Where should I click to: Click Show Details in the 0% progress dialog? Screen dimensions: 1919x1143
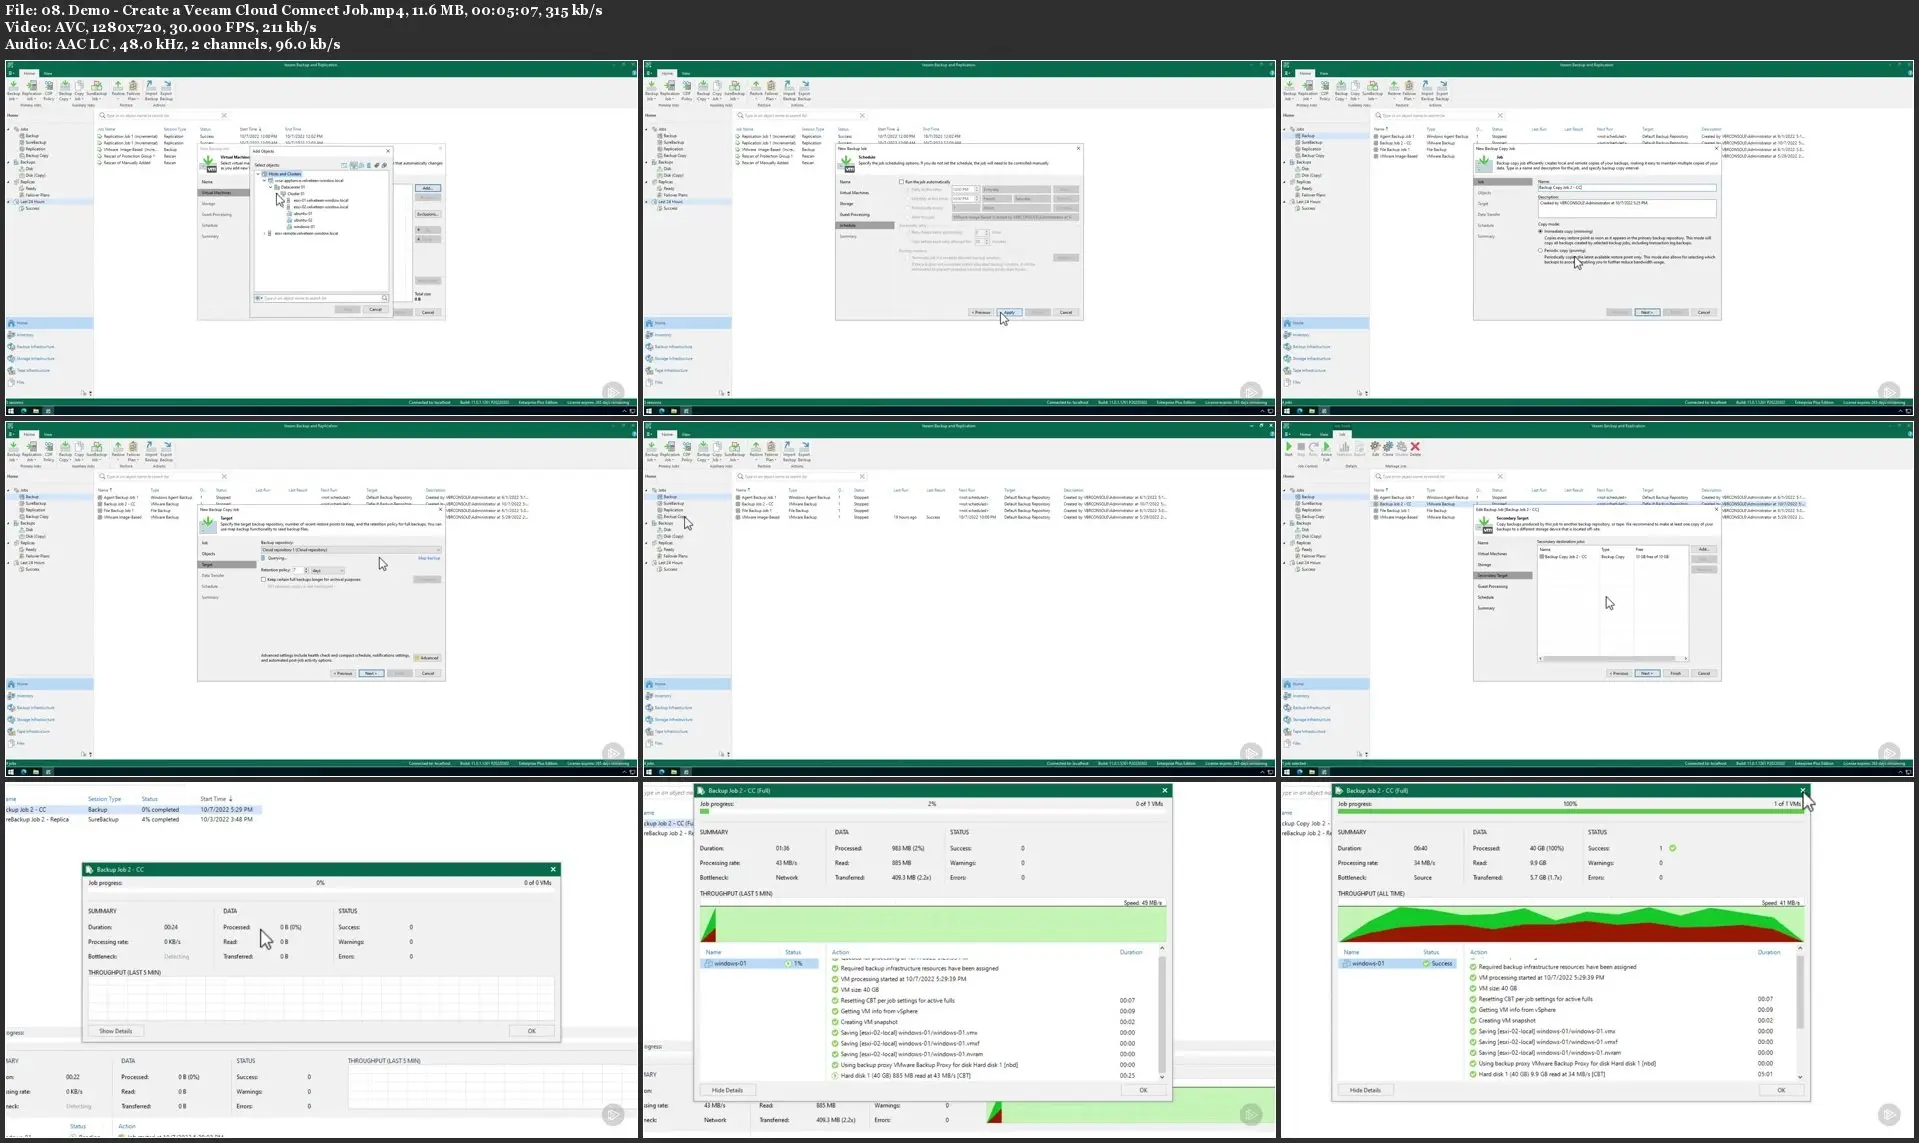115,1031
